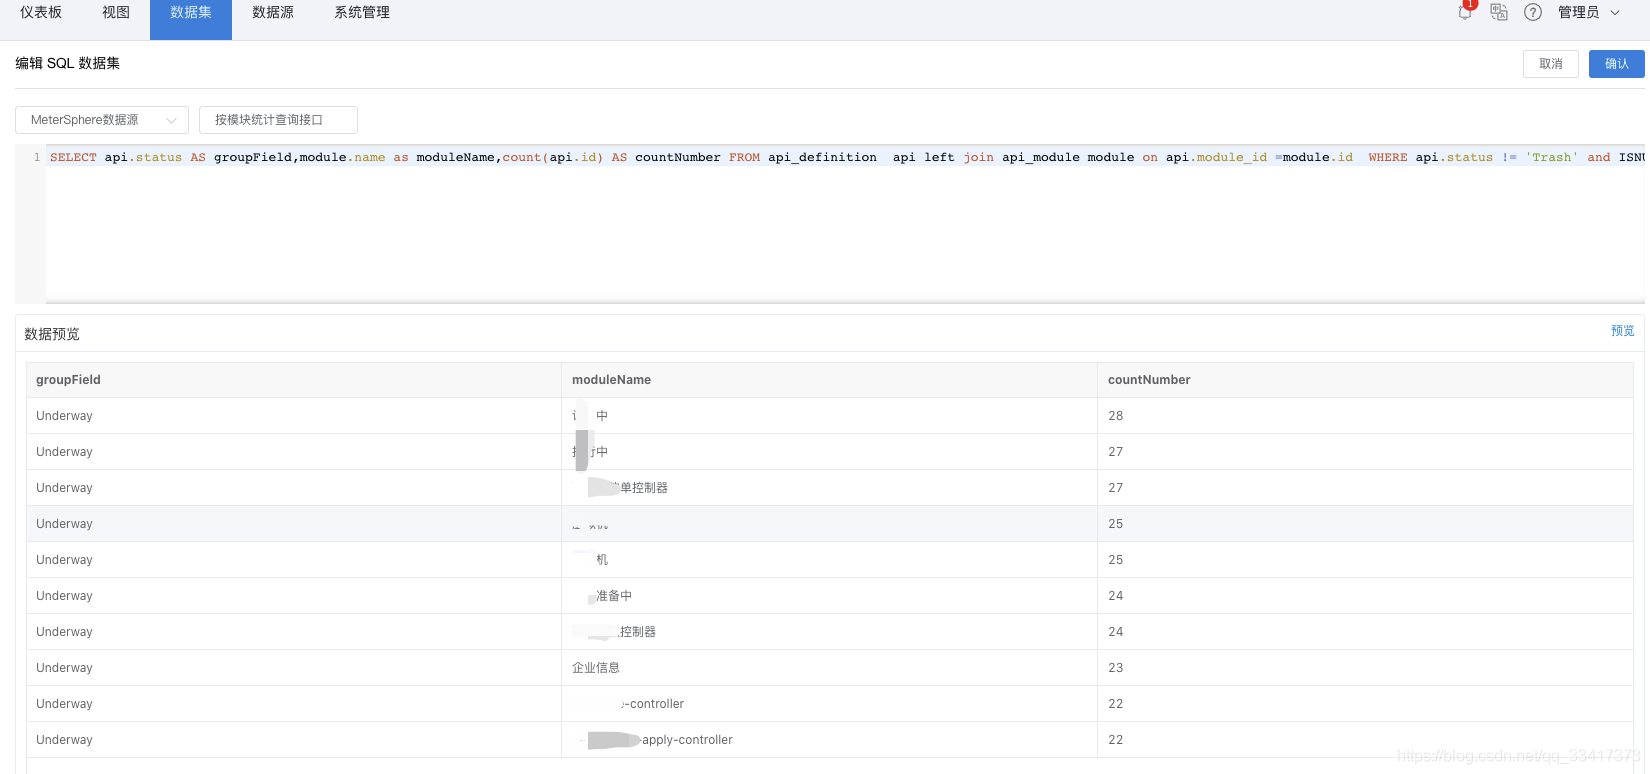Click the apply-controller module name cell
Image resolution: width=1650 pixels, height=774 pixels.
point(829,740)
